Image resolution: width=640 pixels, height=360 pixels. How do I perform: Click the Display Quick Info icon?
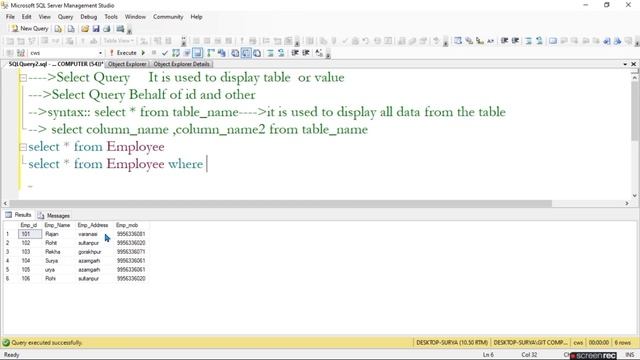480,41
